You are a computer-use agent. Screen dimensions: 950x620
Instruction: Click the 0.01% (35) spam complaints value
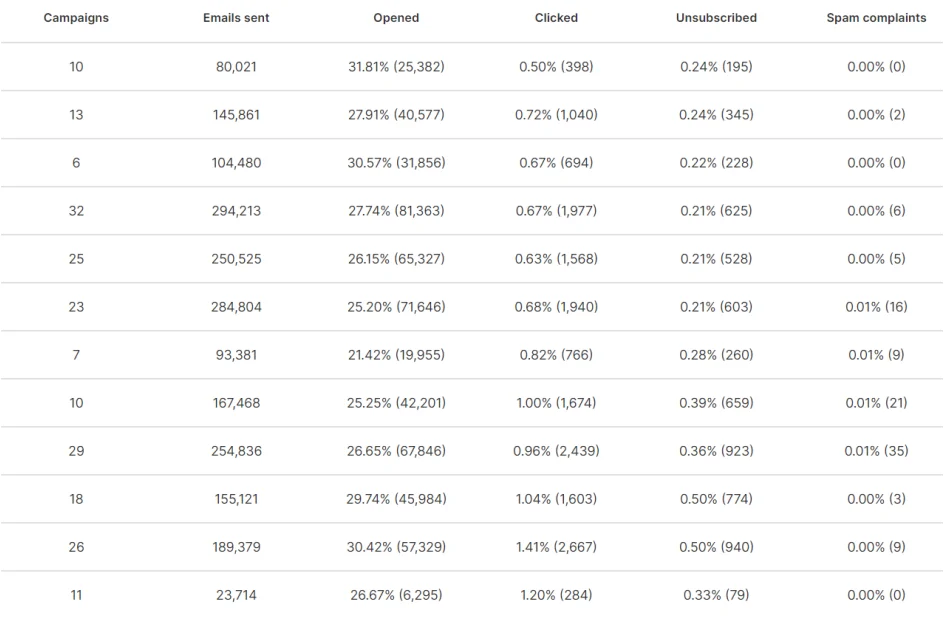[x=876, y=451]
